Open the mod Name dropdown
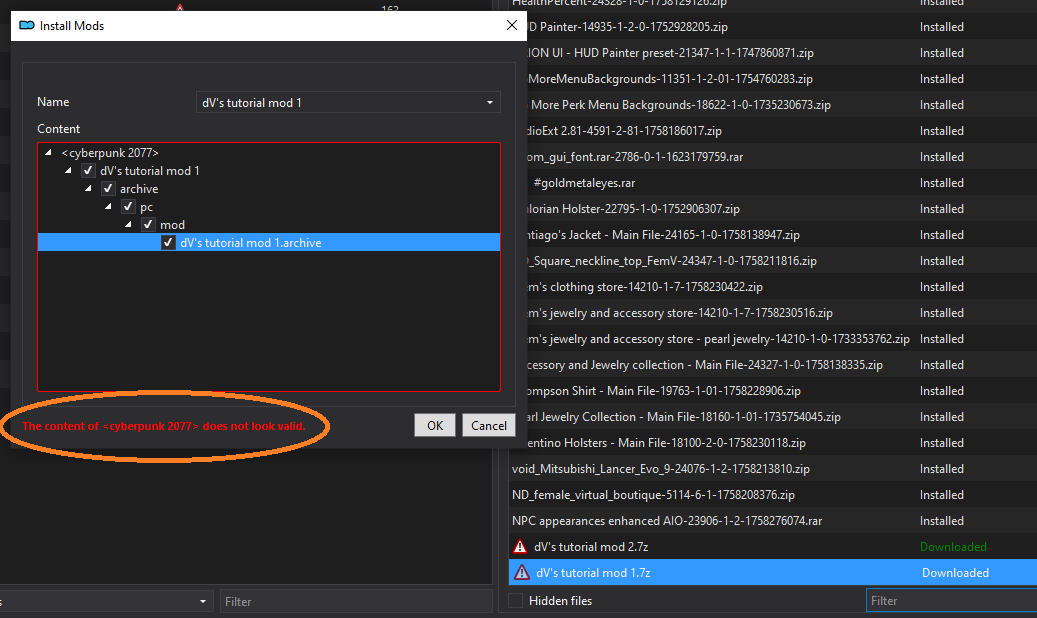1037x618 pixels. point(489,102)
